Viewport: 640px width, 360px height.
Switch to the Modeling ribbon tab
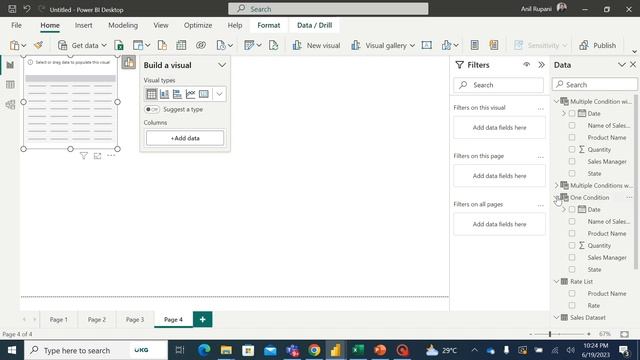coord(123,25)
